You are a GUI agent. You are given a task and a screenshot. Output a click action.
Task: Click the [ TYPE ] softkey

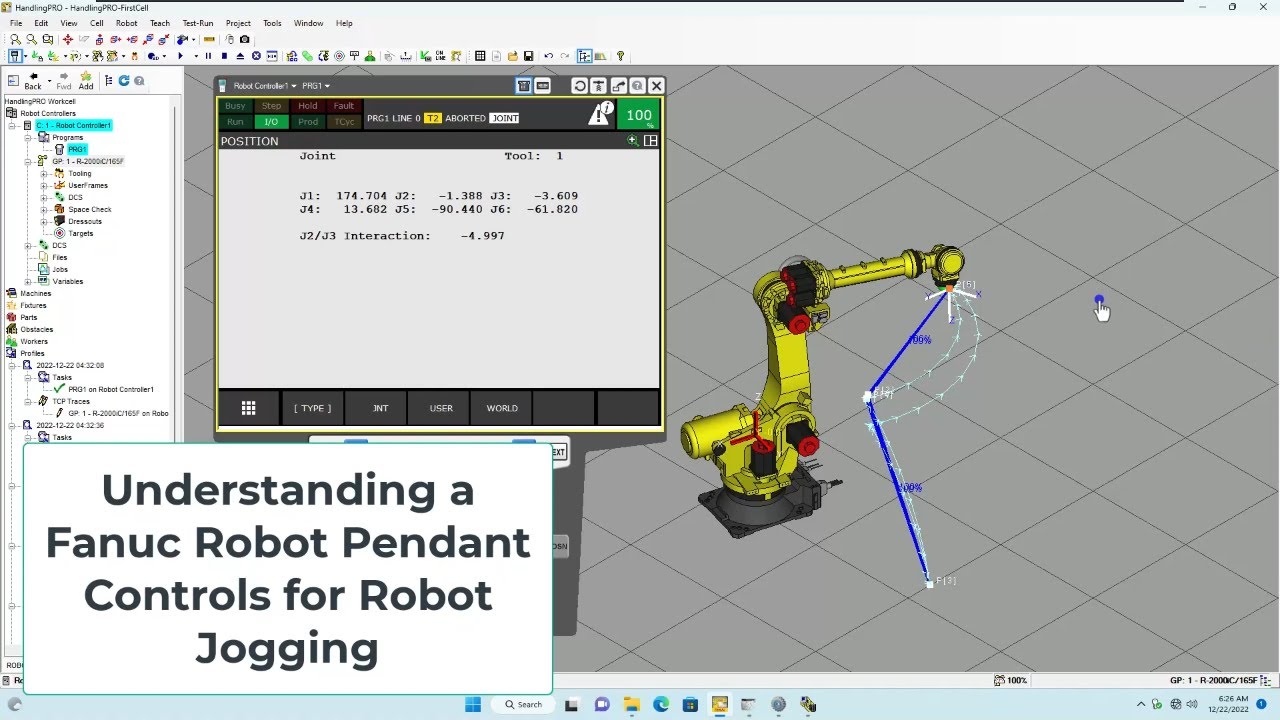point(312,408)
